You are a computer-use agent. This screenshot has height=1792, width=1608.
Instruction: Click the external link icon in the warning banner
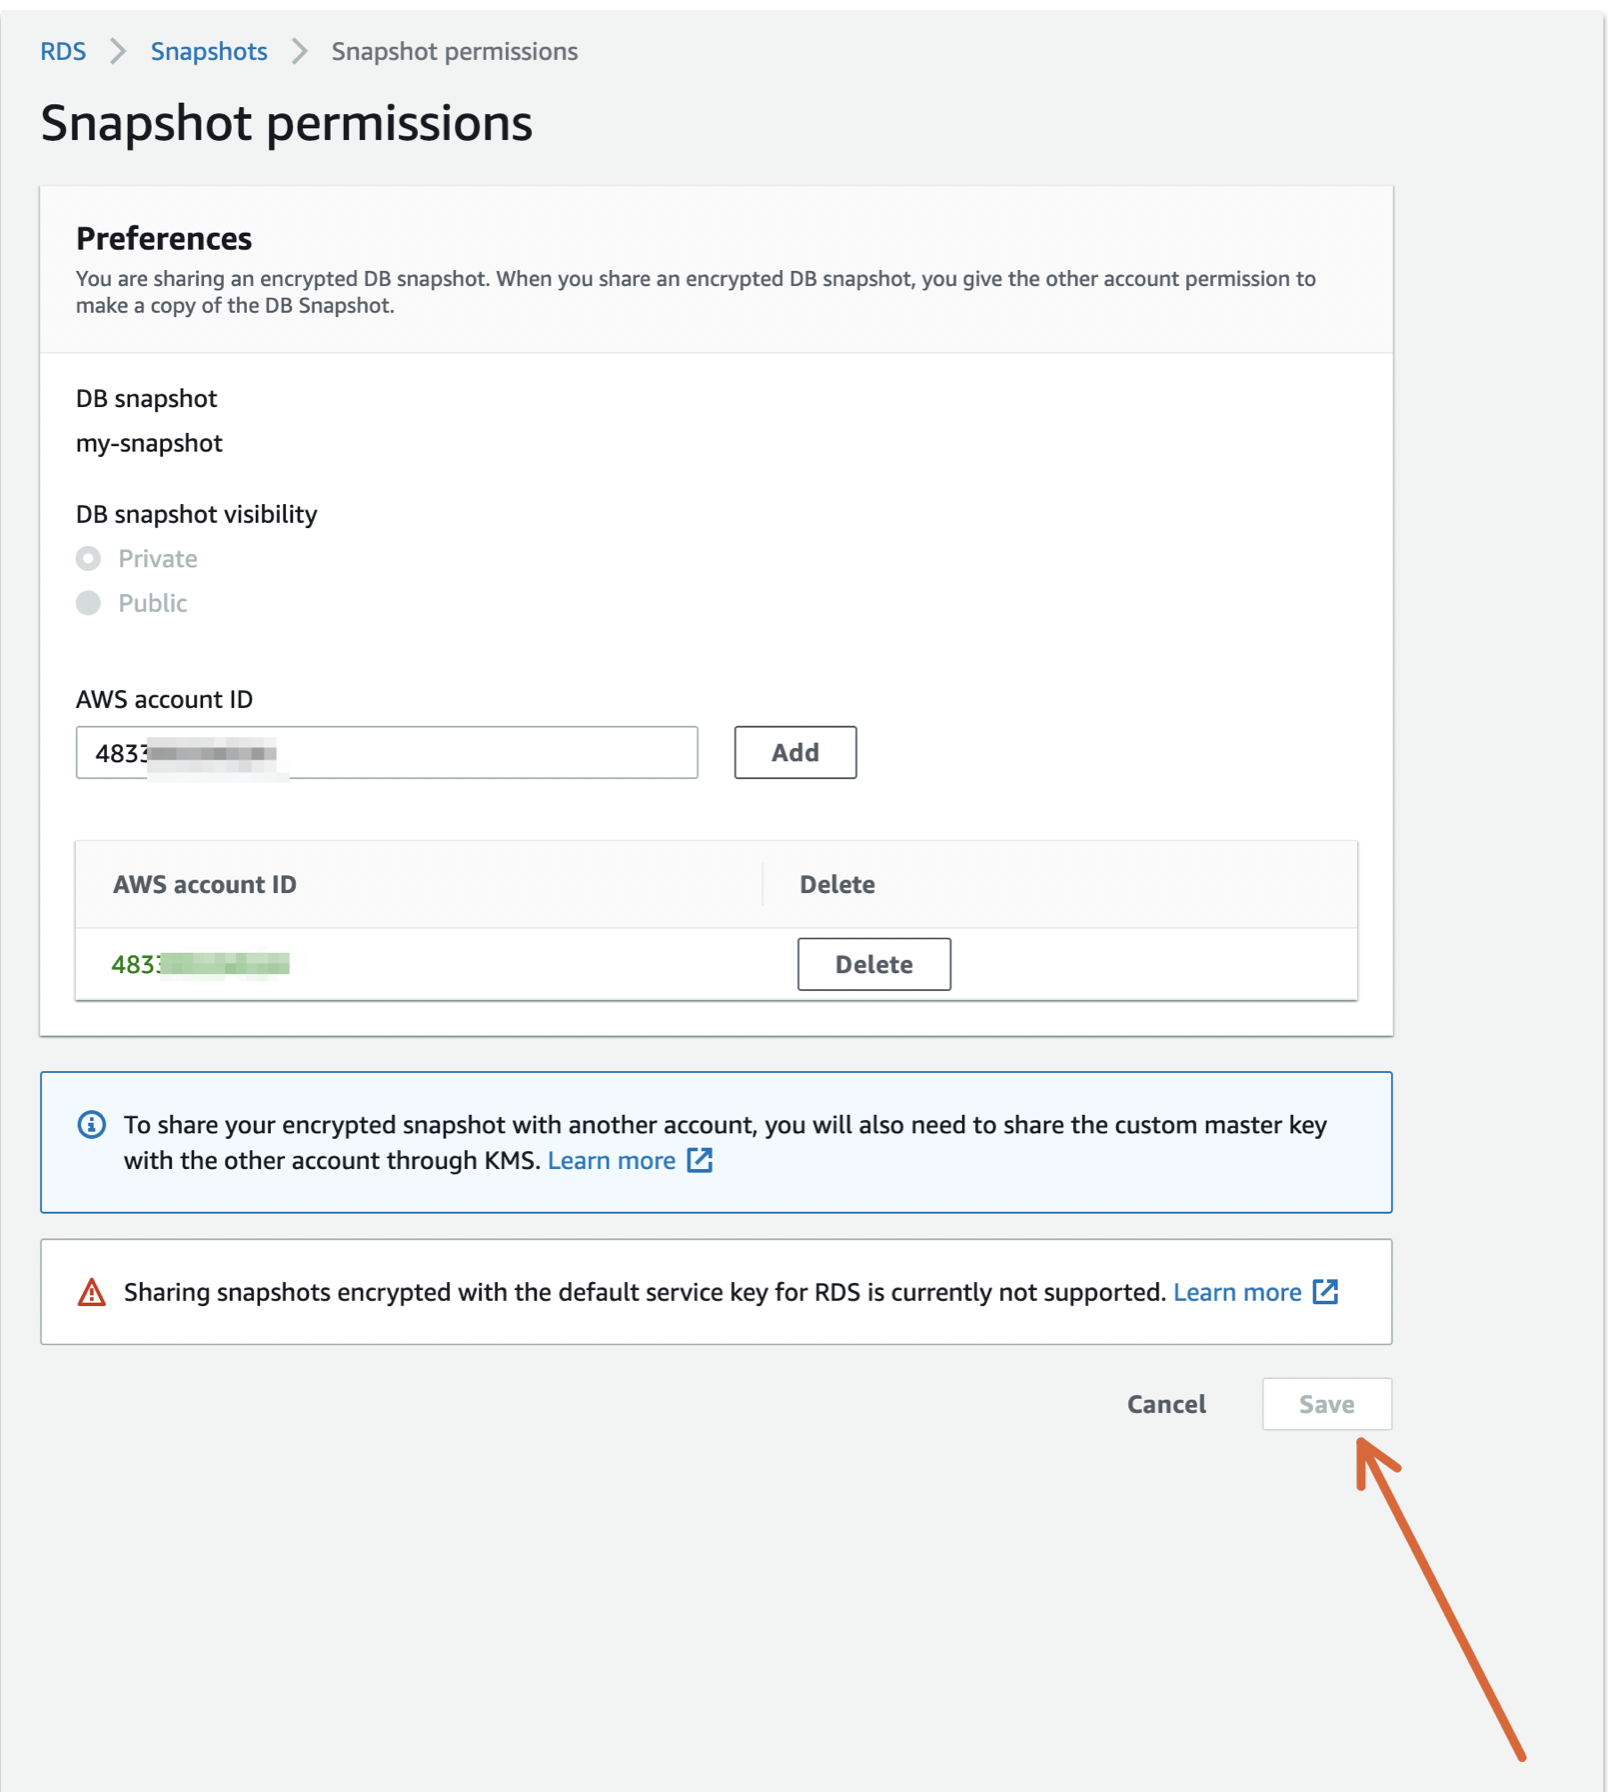[1327, 1292]
